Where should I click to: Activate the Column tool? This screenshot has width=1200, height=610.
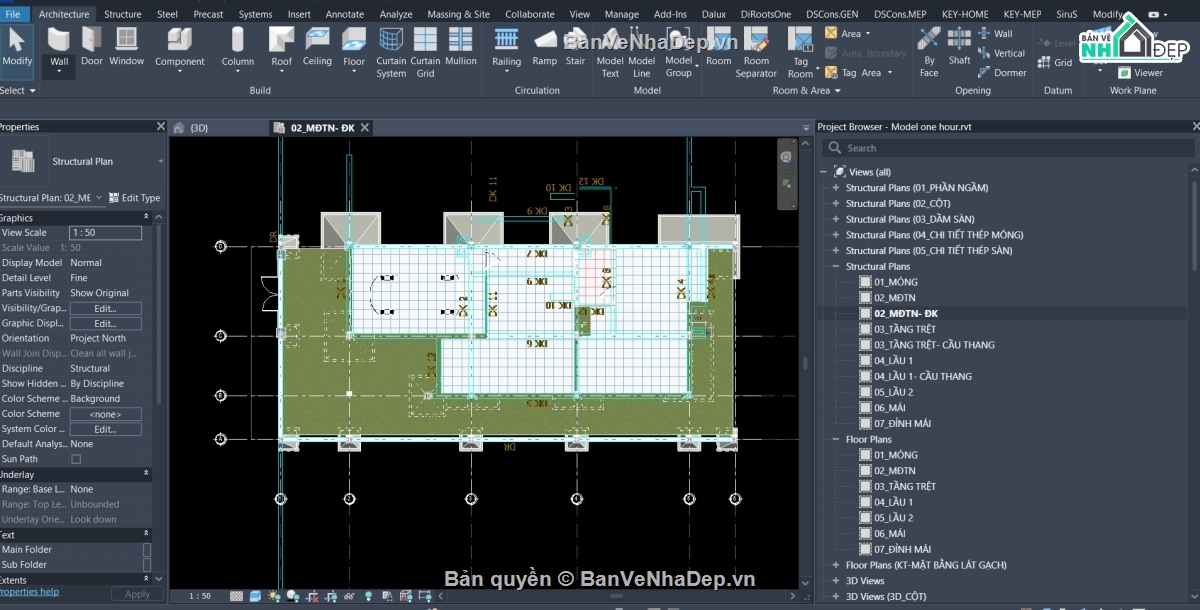pyautogui.click(x=238, y=47)
